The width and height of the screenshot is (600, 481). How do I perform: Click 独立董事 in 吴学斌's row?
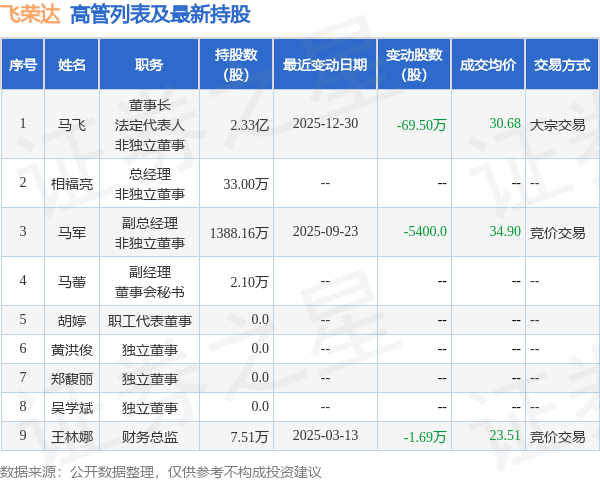tap(150, 408)
